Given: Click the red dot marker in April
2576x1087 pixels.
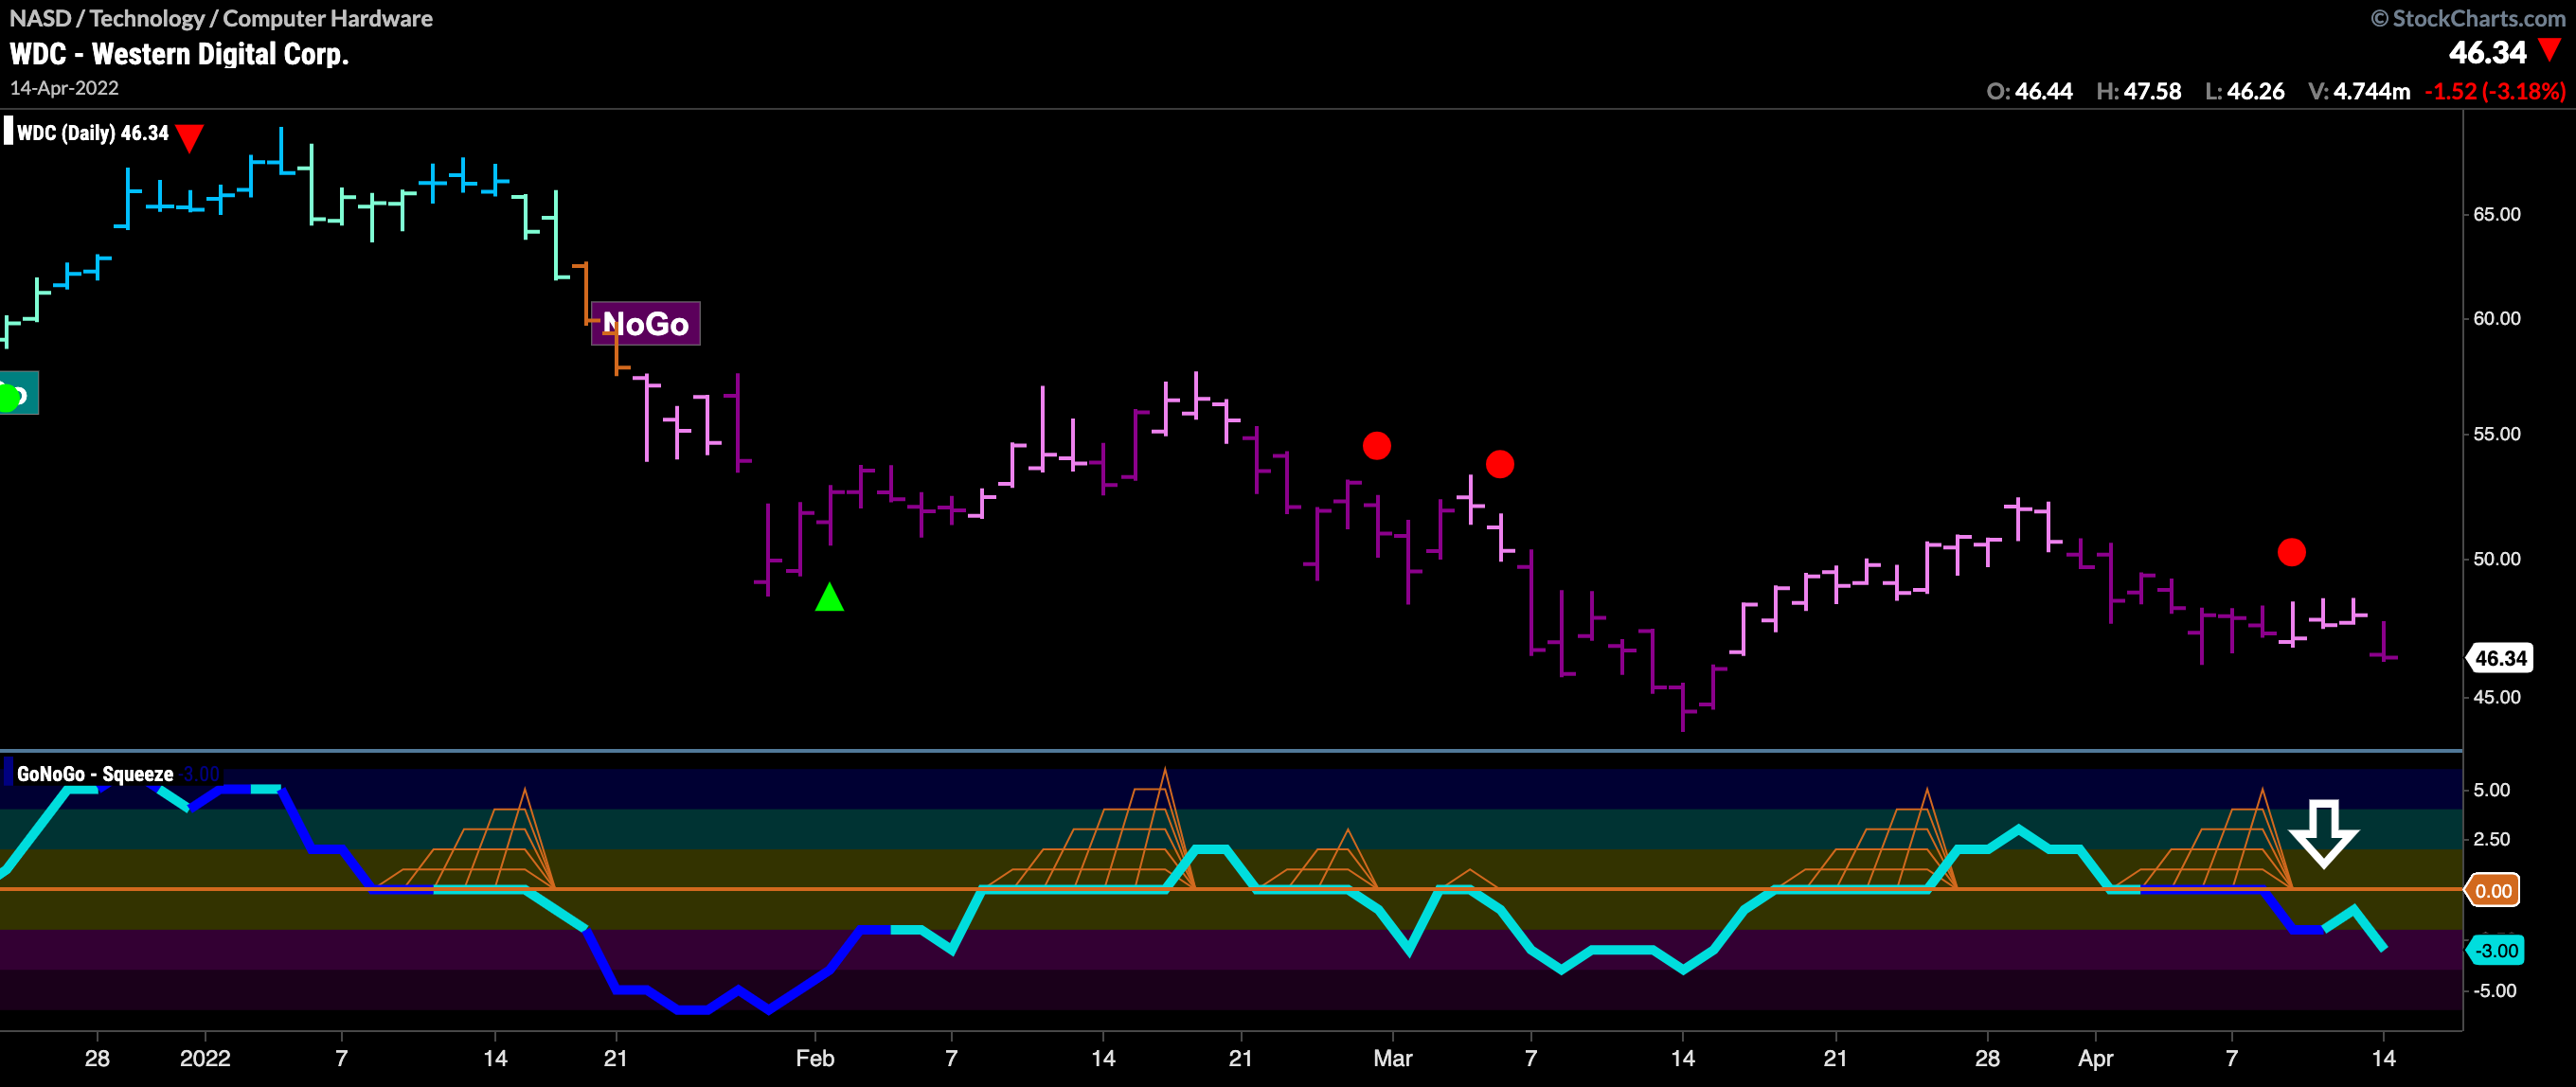Looking at the screenshot, I should [2291, 552].
